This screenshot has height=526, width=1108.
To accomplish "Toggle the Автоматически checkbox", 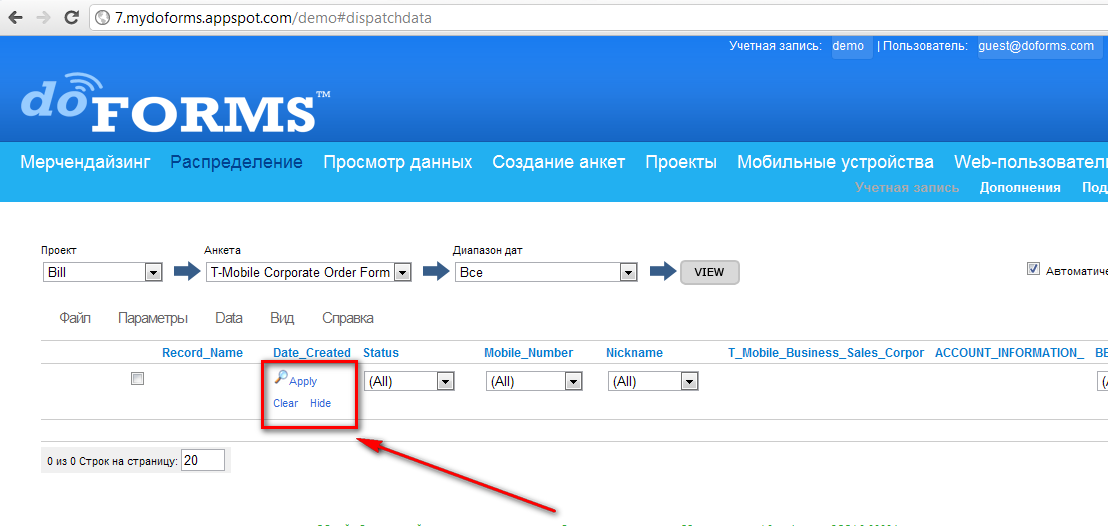I will 1033,269.
